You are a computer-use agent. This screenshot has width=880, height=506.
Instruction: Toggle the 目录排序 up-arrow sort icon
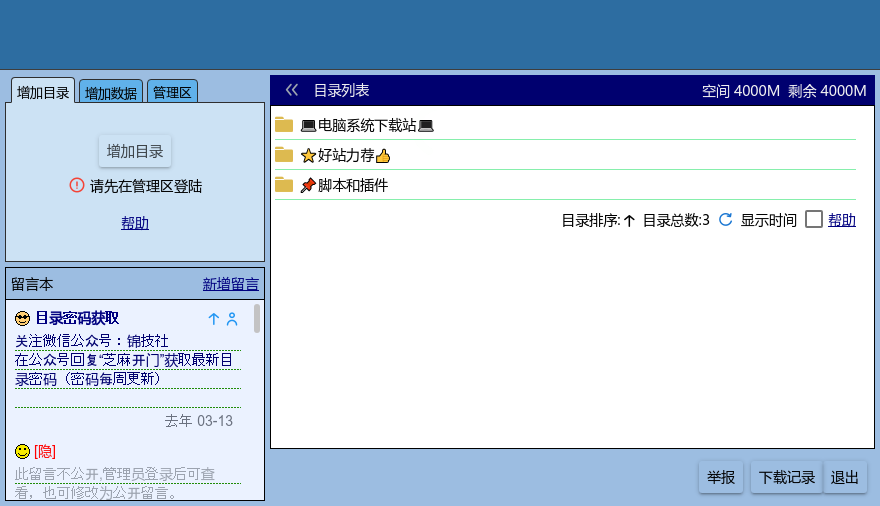pyautogui.click(x=629, y=220)
